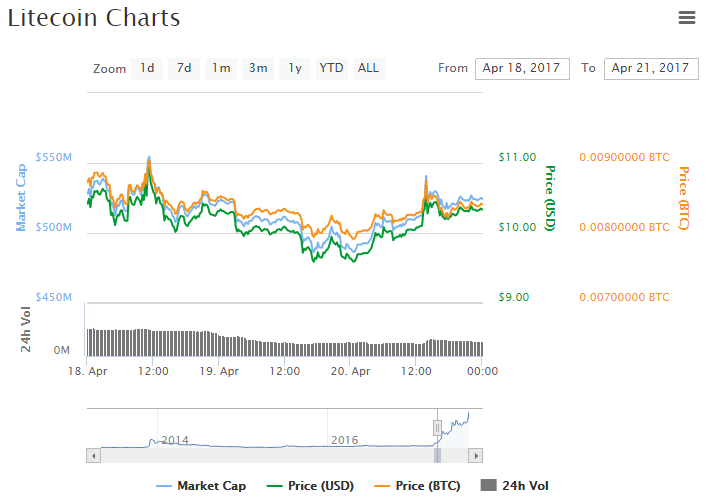Click the 0.00800000 BTC axis label

624,227
